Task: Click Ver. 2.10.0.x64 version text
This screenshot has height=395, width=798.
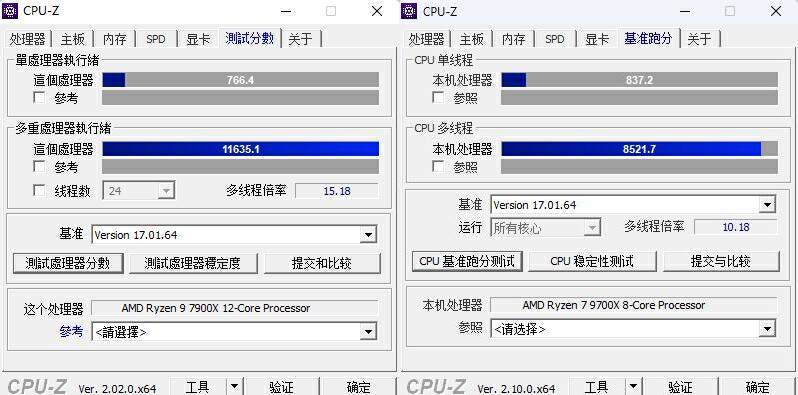Action: point(516,388)
